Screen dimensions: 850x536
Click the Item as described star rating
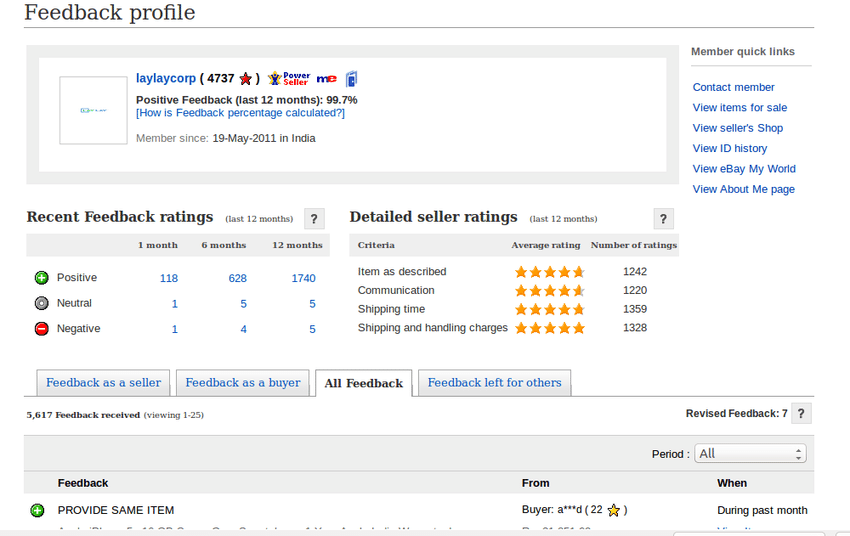point(550,272)
